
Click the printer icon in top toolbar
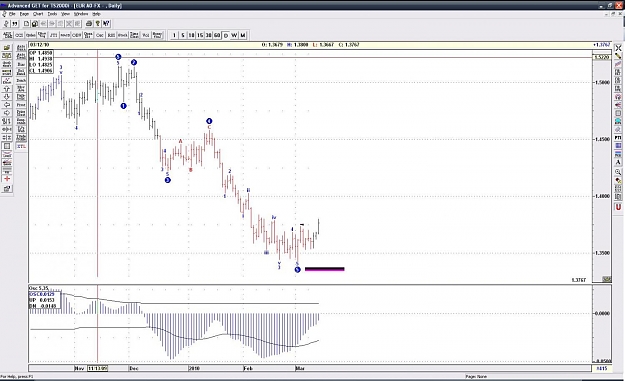(89, 24)
